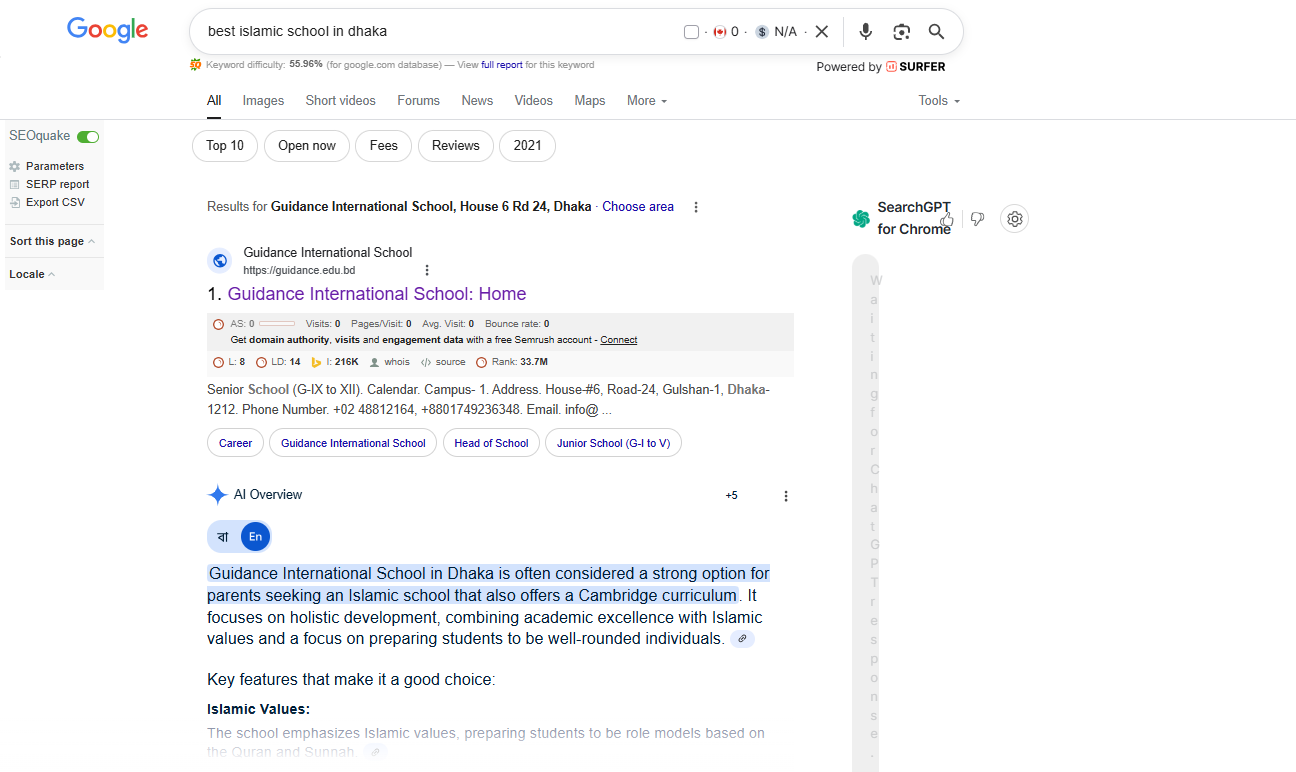The image size is (1296, 772).
Task: Apply the Fees filter chip
Action: pyautogui.click(x=384, y=146)
